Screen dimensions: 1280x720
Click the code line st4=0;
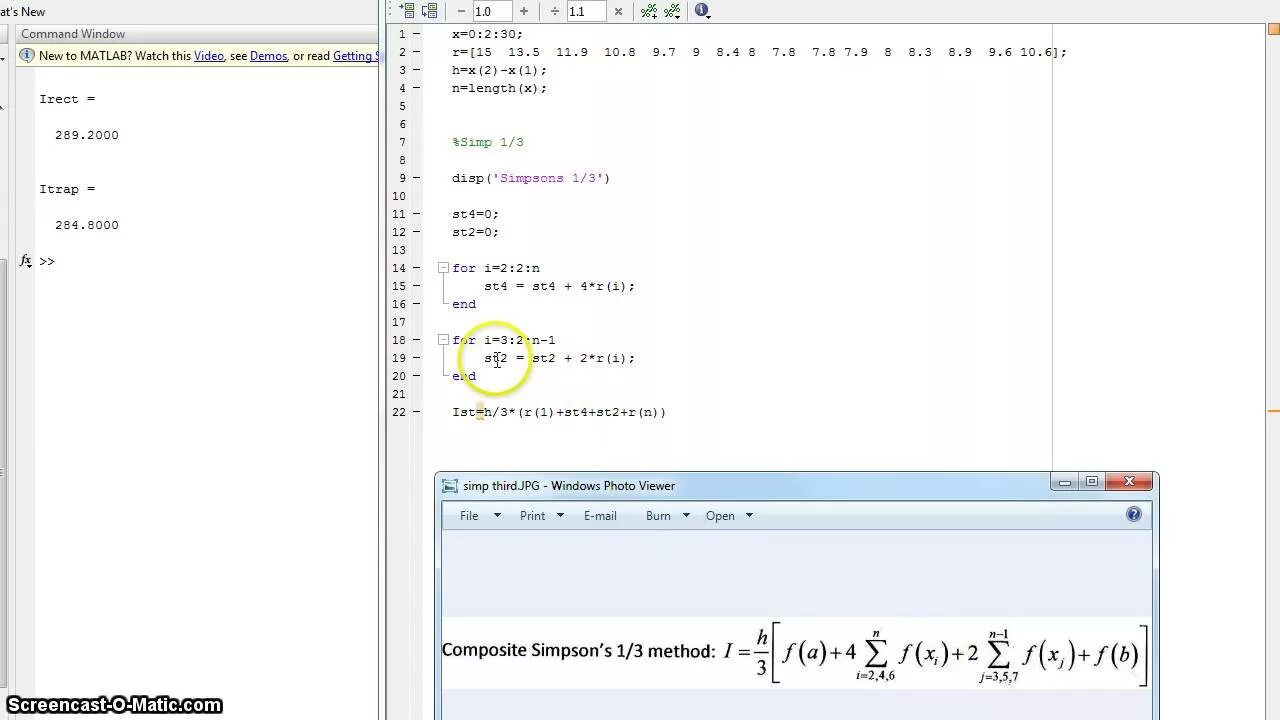click(475, 214)
